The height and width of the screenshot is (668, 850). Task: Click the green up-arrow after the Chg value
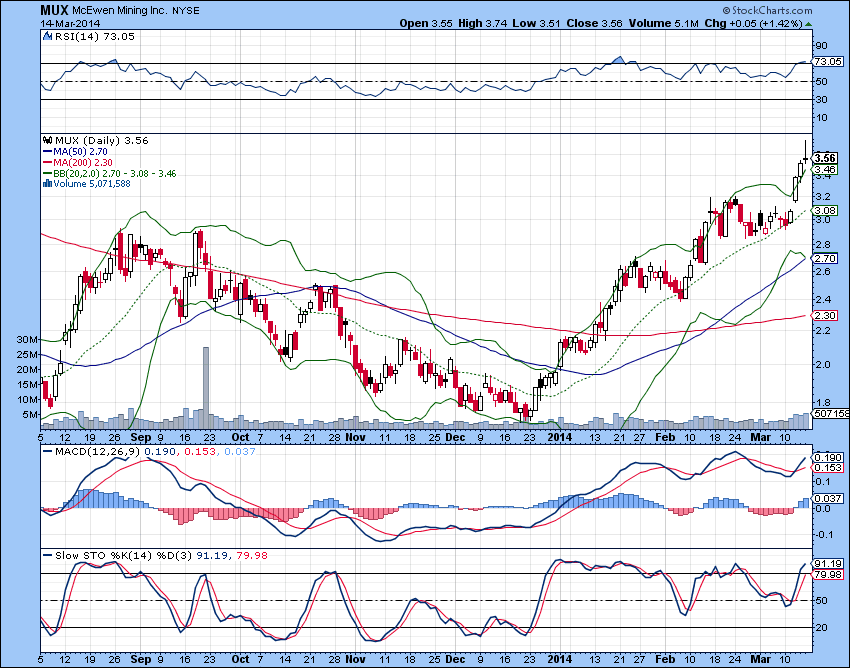808,24
